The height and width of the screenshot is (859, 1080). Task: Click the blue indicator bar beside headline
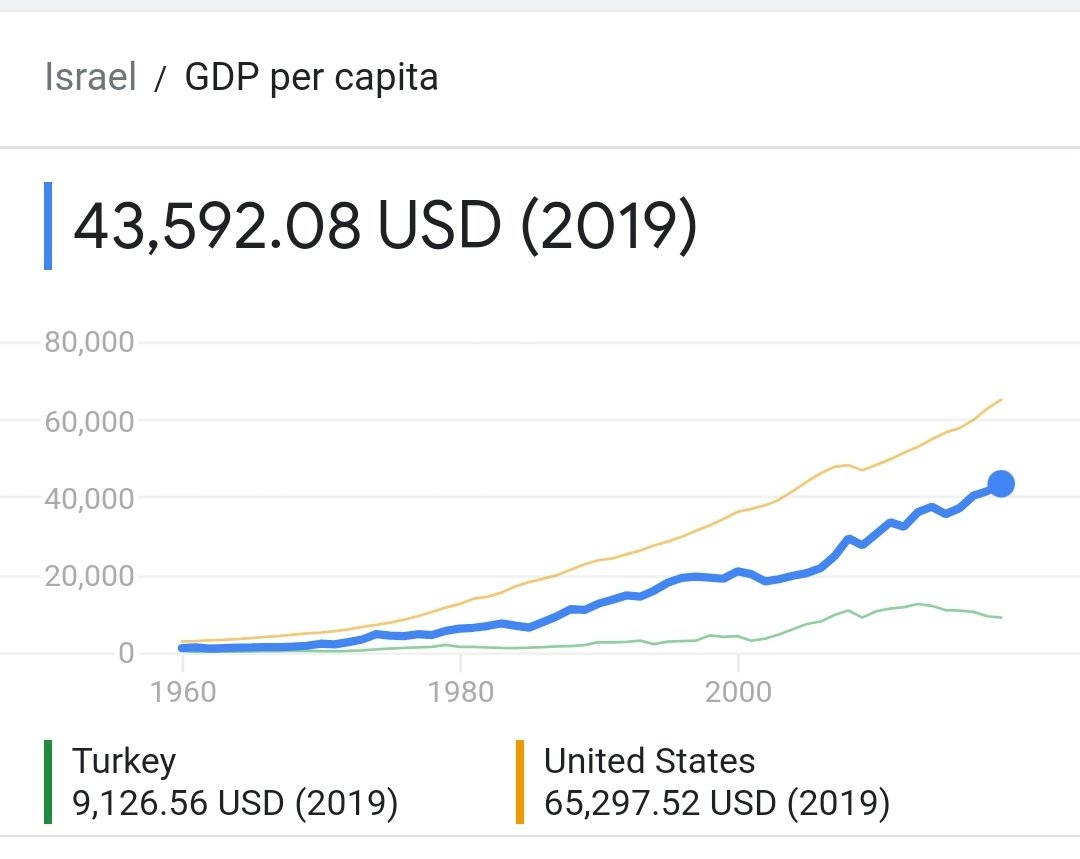point(48,226)
